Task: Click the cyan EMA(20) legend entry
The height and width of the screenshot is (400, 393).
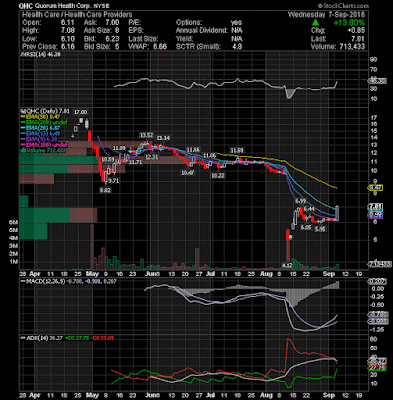Action: pos(40,128)
